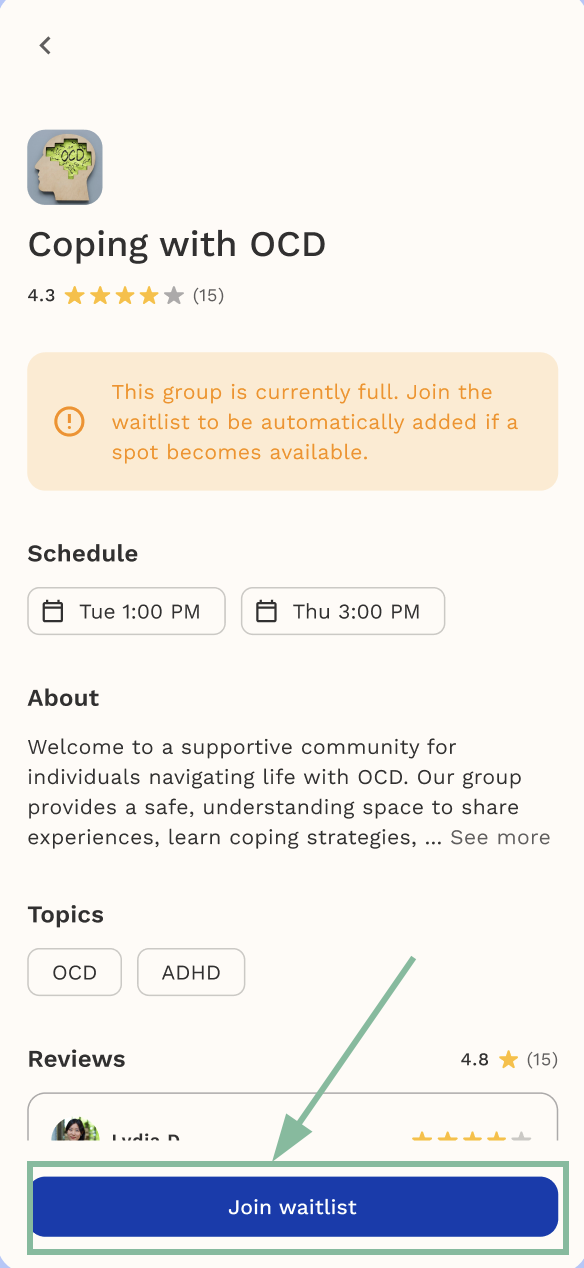The height and width of the screenshot is (1268, 584).
Task: Open the (15) rating count beside the title stars
Action: point(208,295)
